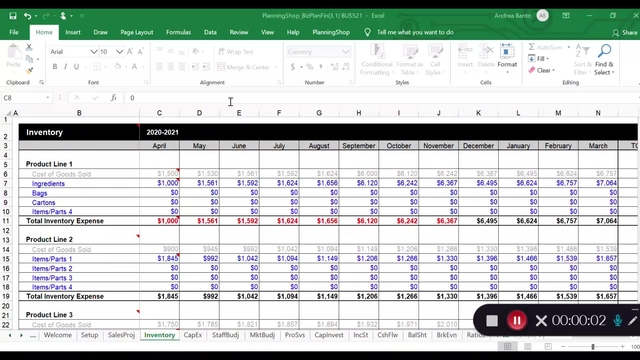
Task: Click the Borders icon
Action: point(97,67)
